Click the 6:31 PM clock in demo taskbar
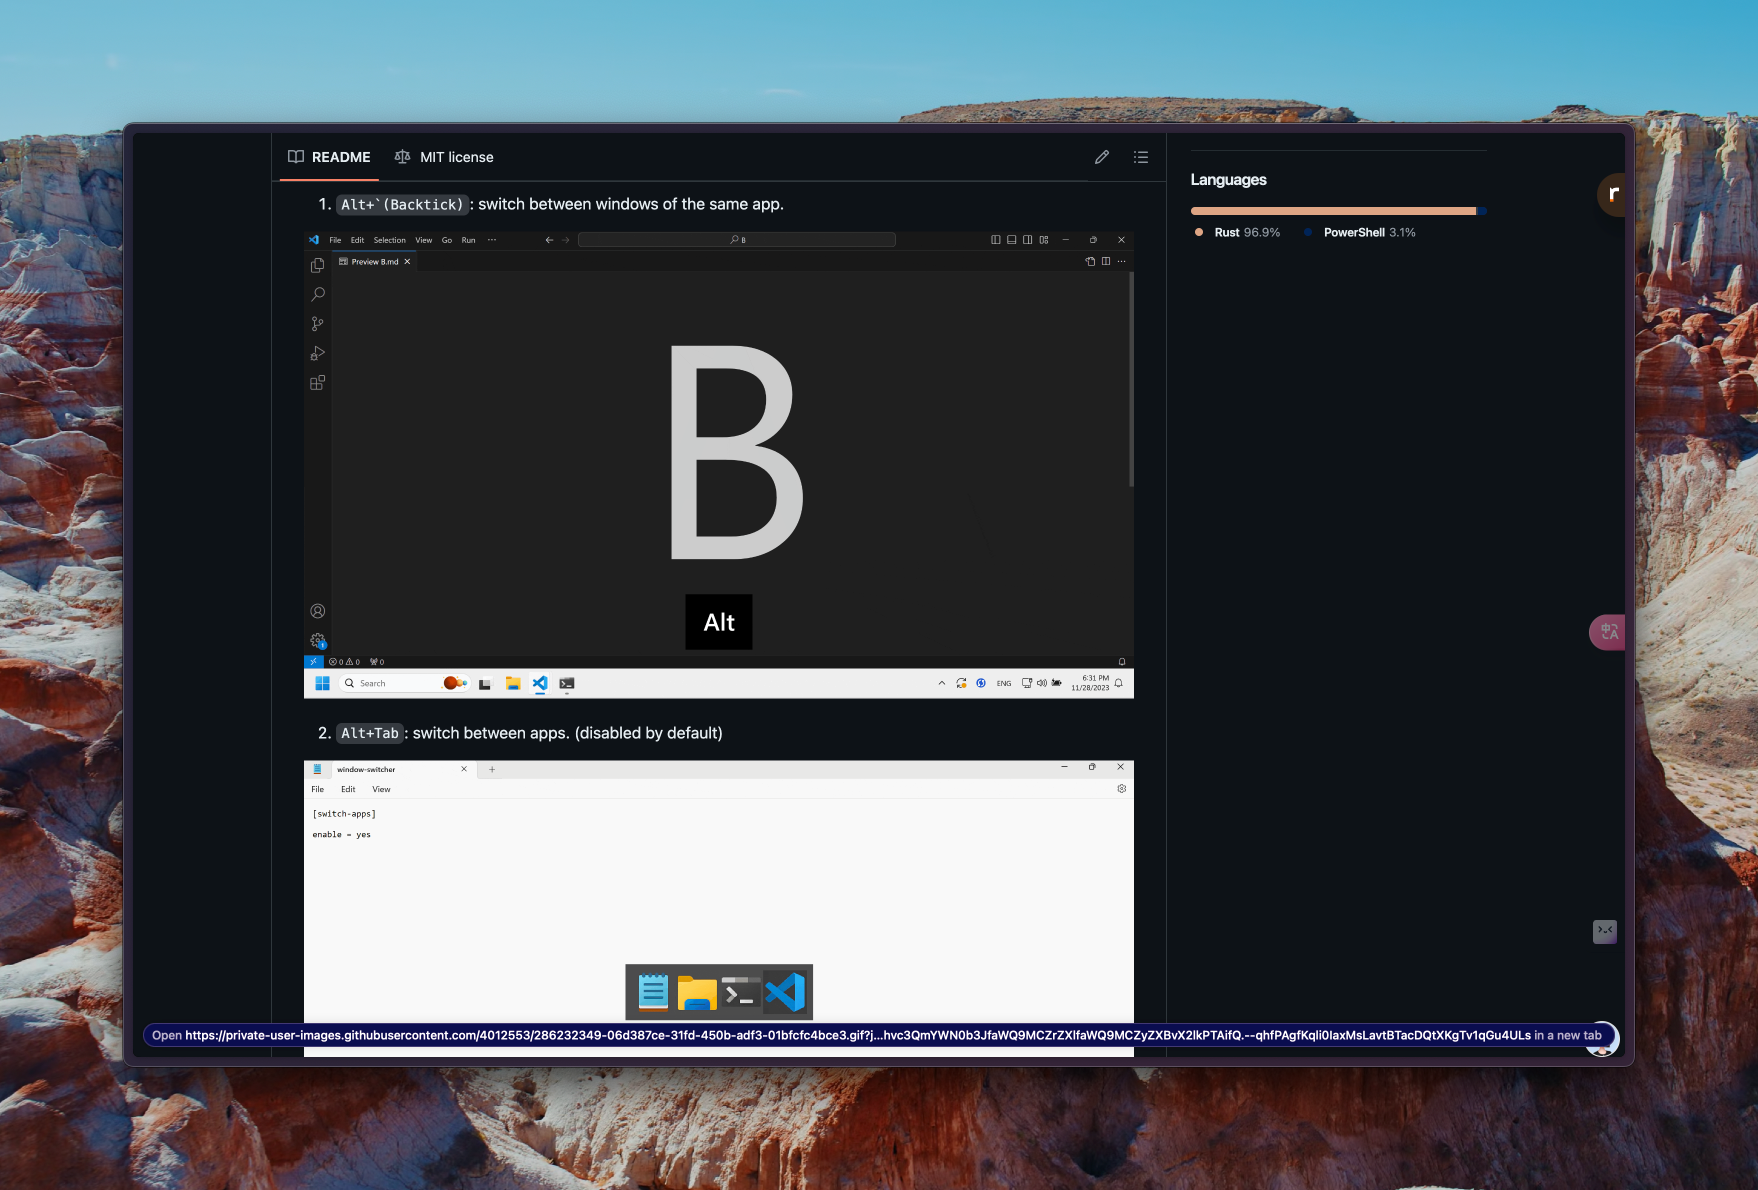Viewport: 1758px width, 1190px height. click(x=1091, y=683)
